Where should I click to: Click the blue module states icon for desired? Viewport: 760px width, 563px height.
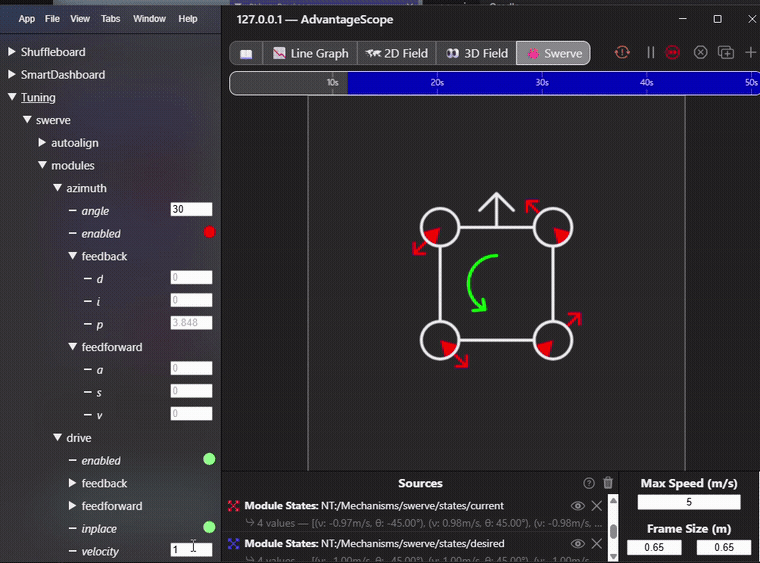tap(234, 544)
